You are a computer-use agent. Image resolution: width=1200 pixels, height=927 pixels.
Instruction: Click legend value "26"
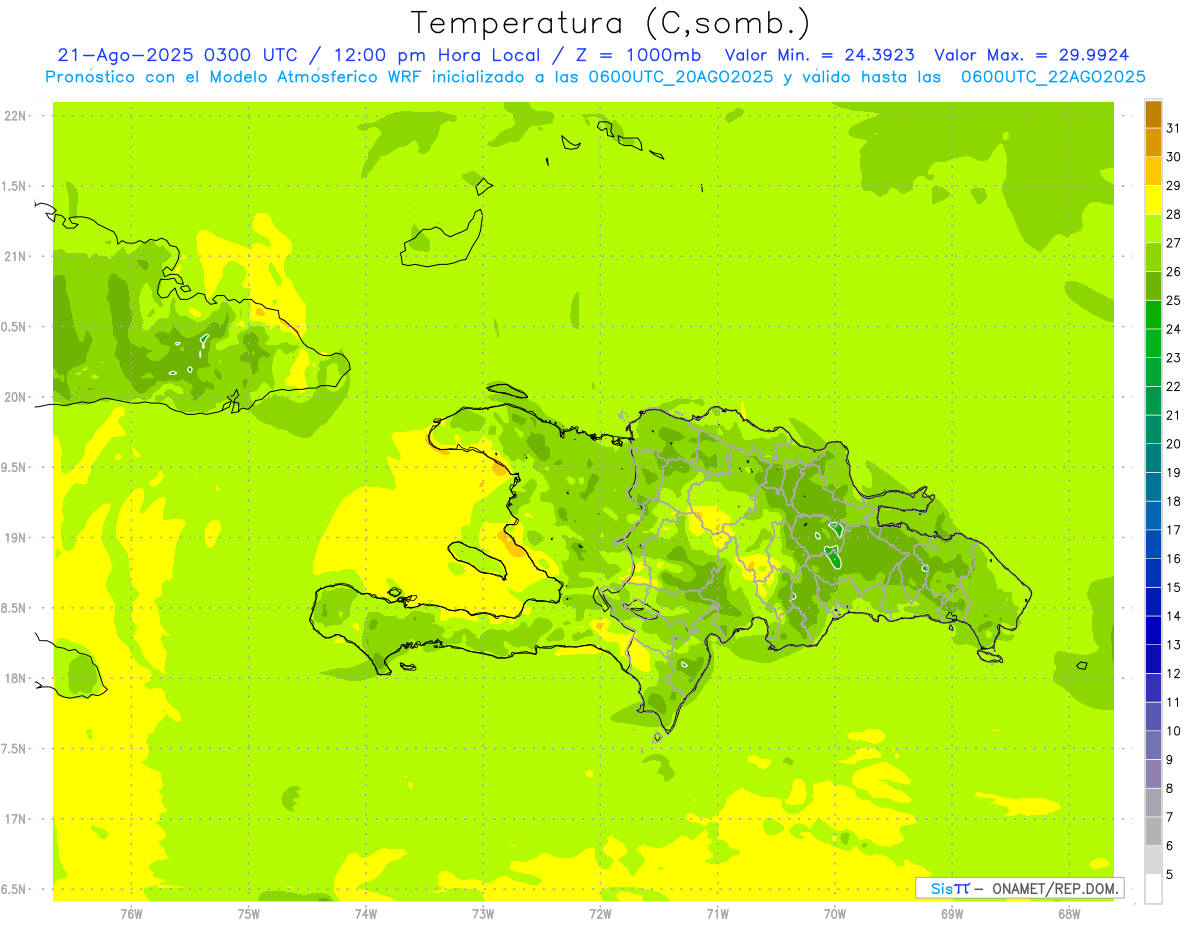(1174, 271)
